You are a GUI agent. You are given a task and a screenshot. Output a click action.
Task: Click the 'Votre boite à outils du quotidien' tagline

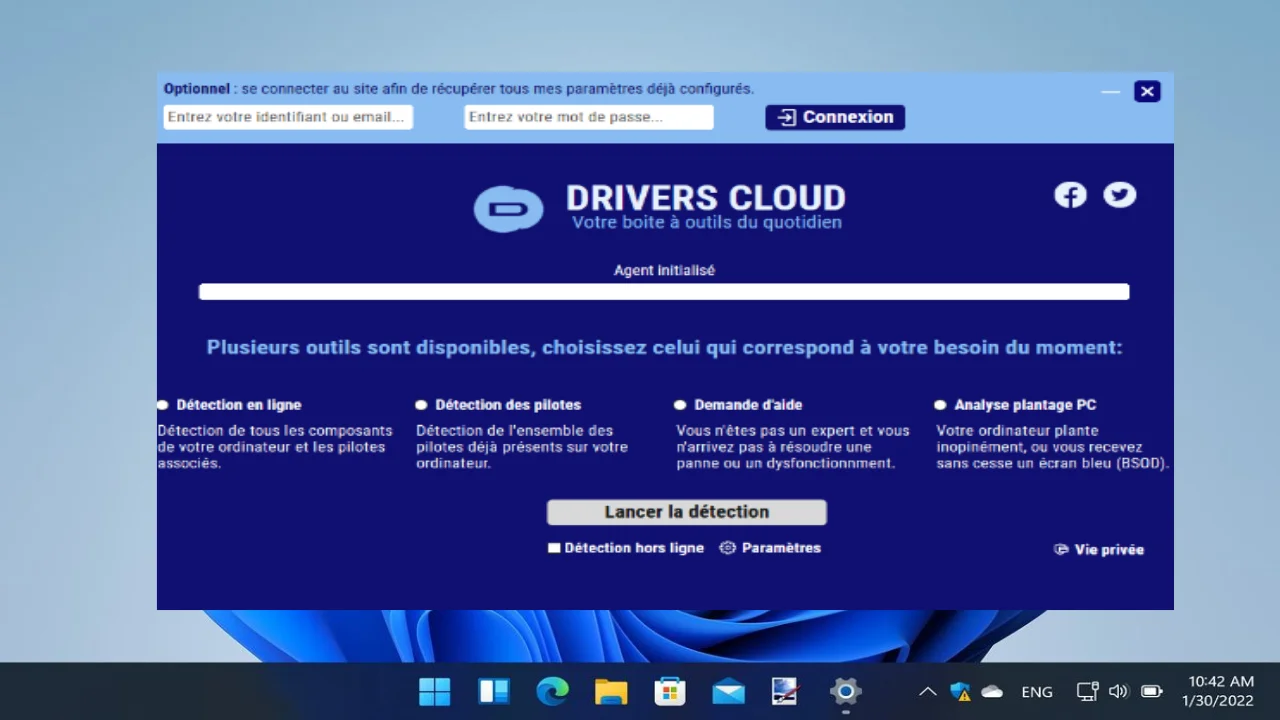coord(706,222)
